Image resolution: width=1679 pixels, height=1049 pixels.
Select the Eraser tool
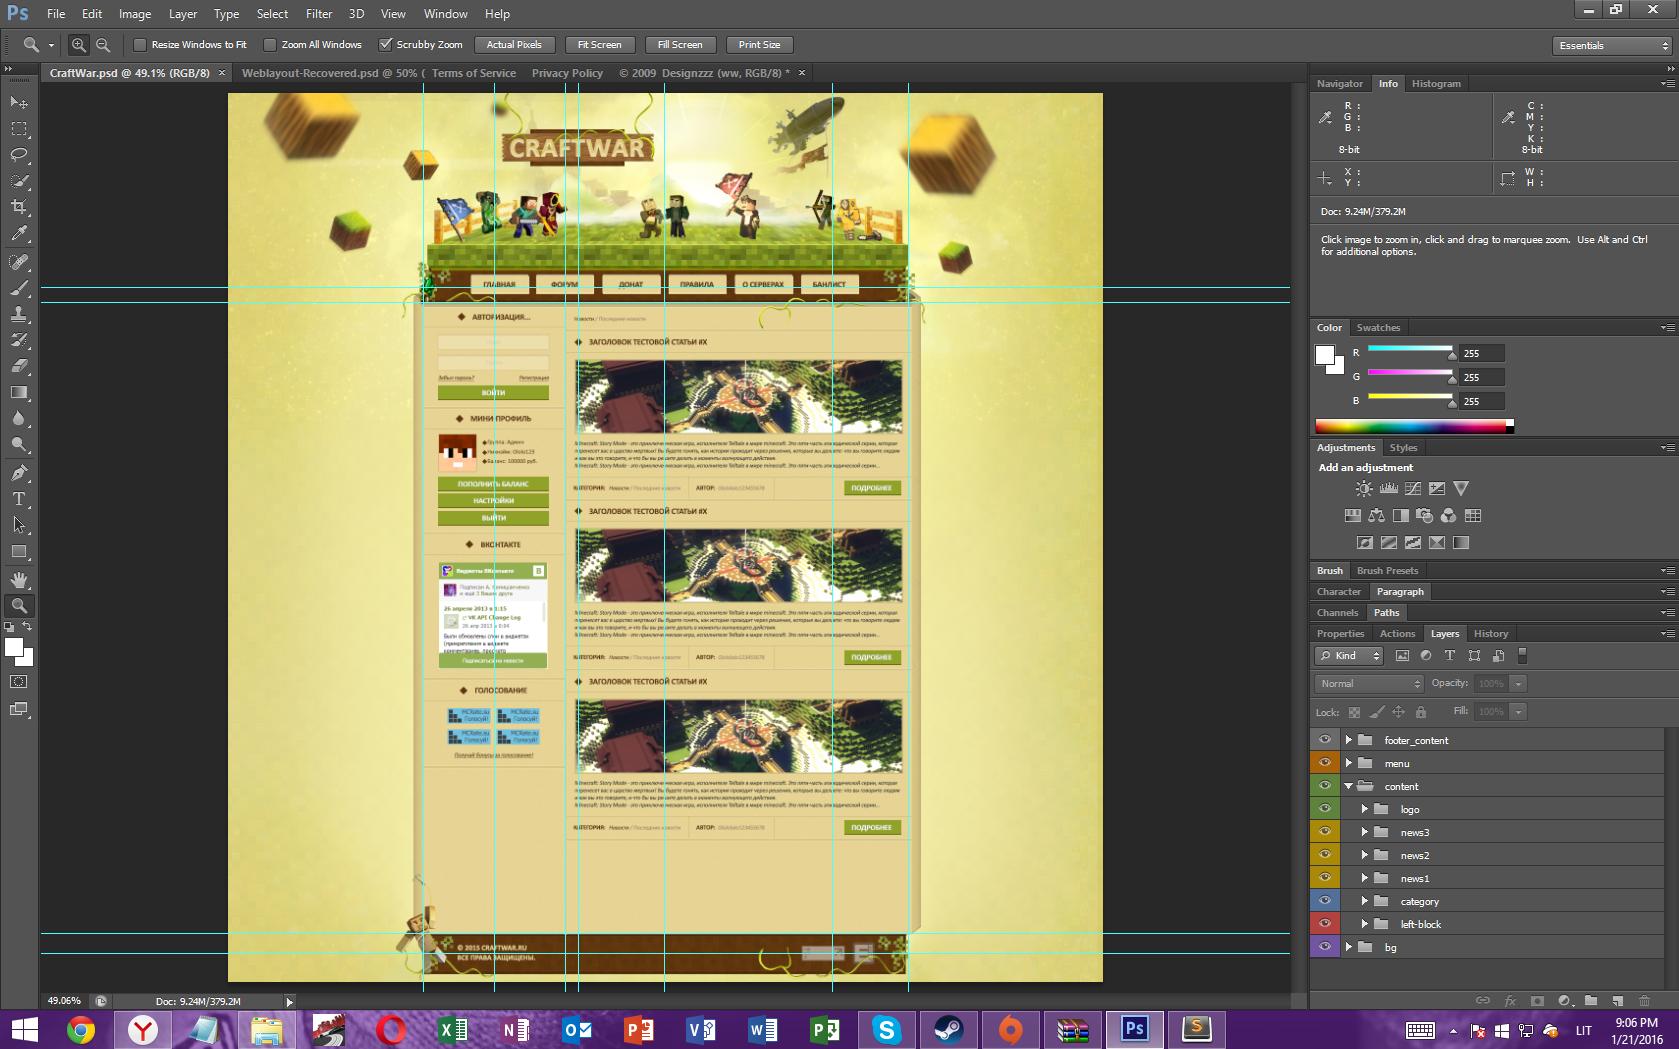[19, 366]
